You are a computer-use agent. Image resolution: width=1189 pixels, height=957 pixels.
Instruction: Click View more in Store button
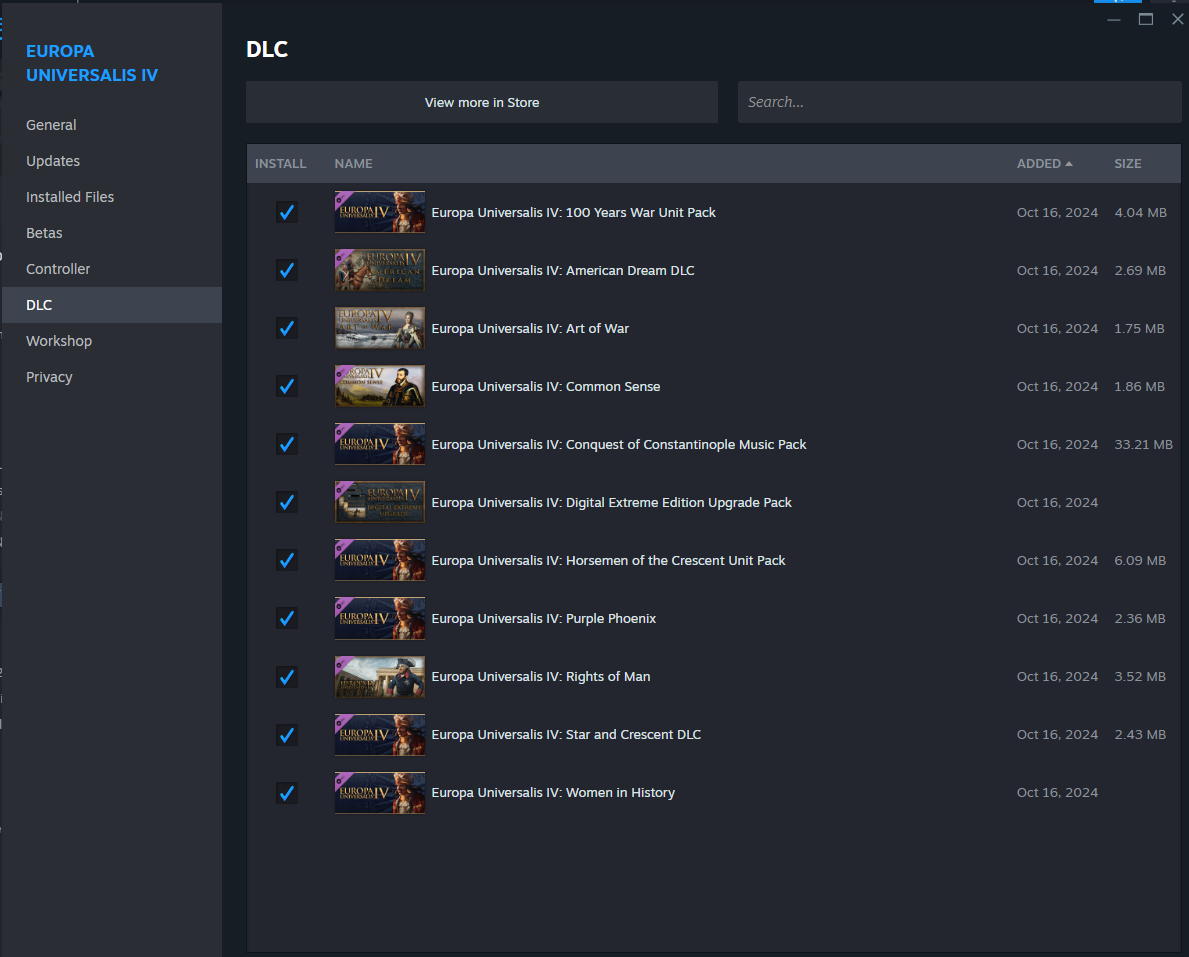tap(481, 102)
